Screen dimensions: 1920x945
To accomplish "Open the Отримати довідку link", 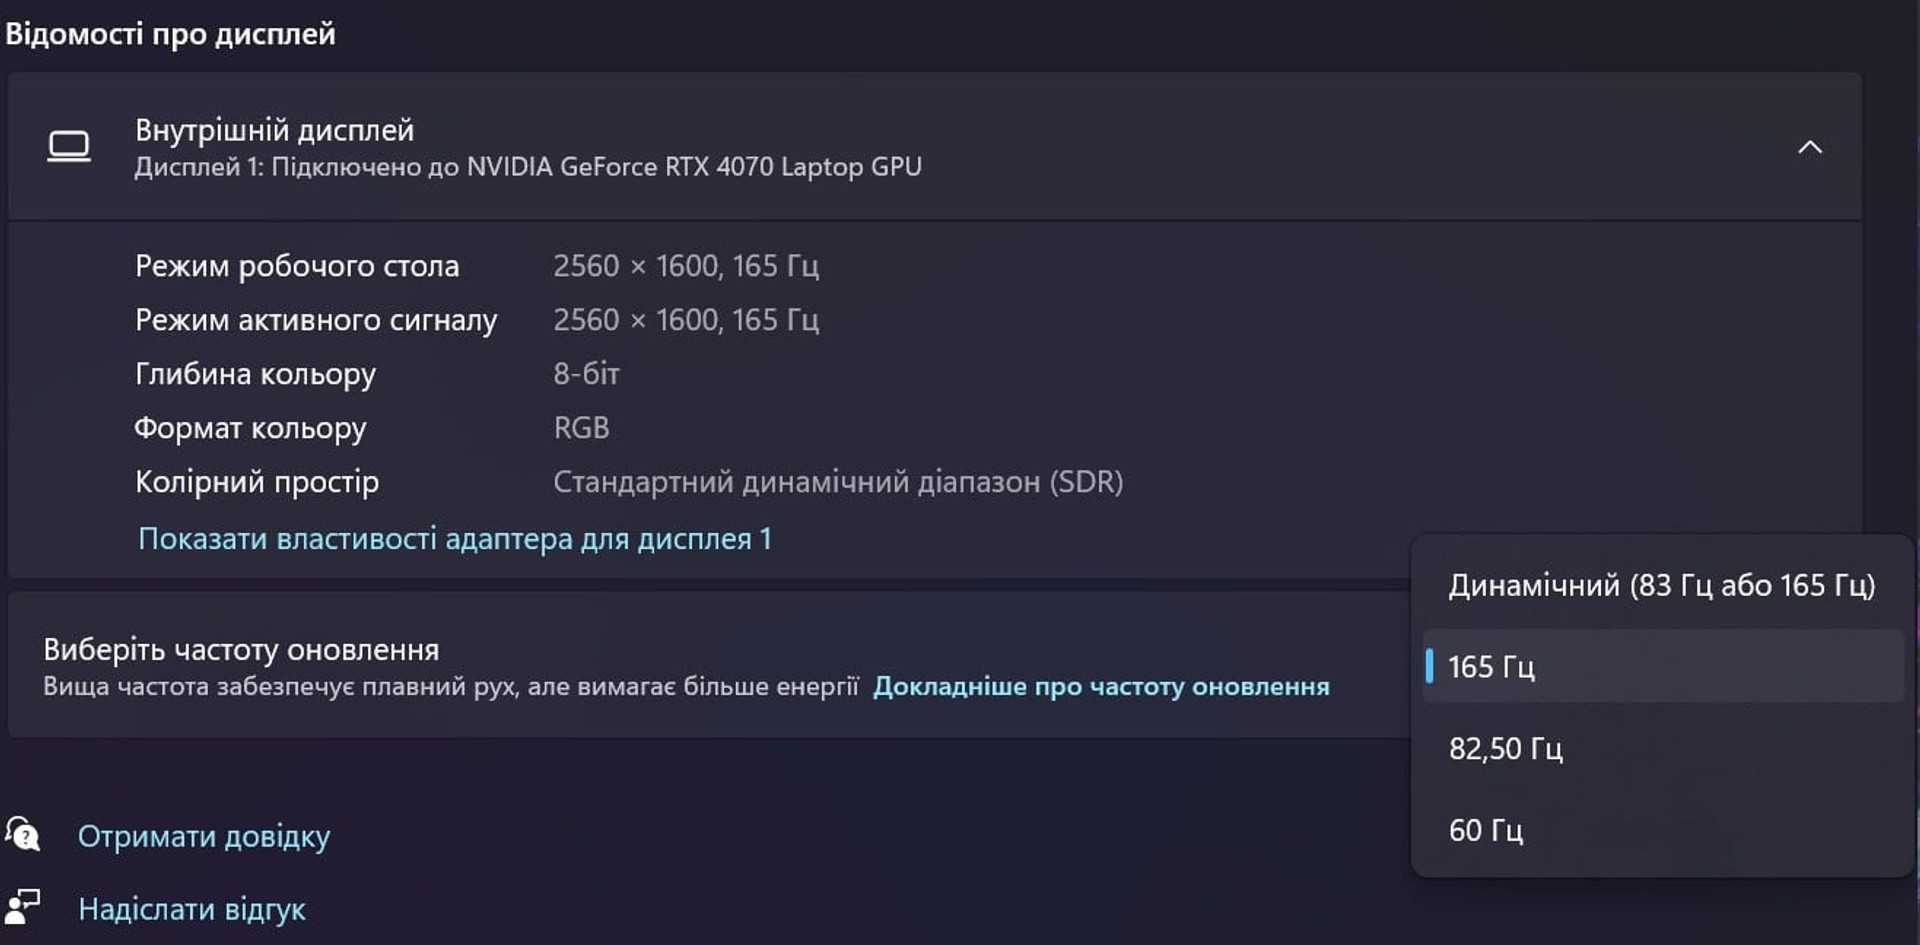I will coord(204,836).
